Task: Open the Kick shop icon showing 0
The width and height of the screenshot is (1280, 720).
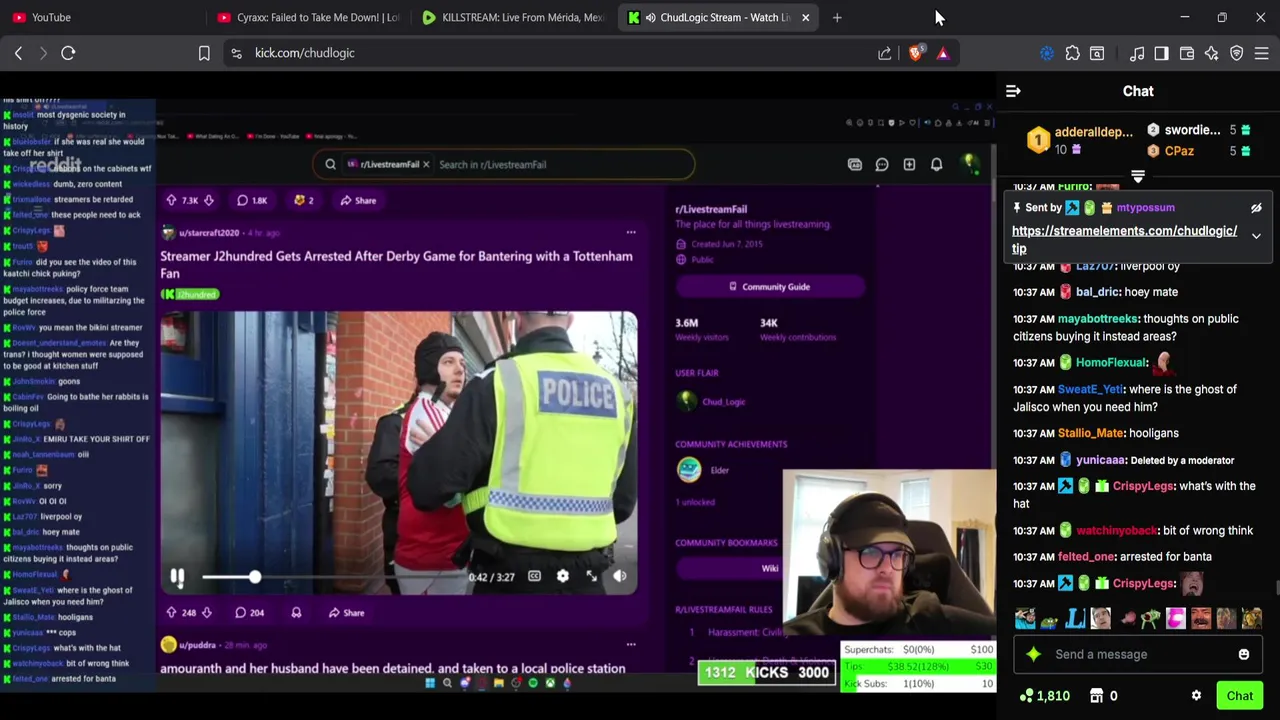Action: 1104,696
